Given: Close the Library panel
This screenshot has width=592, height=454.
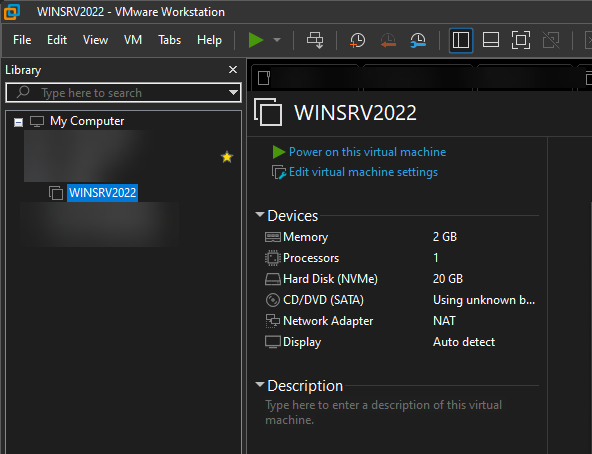Looking at the screenshot, I should point(233,69).
